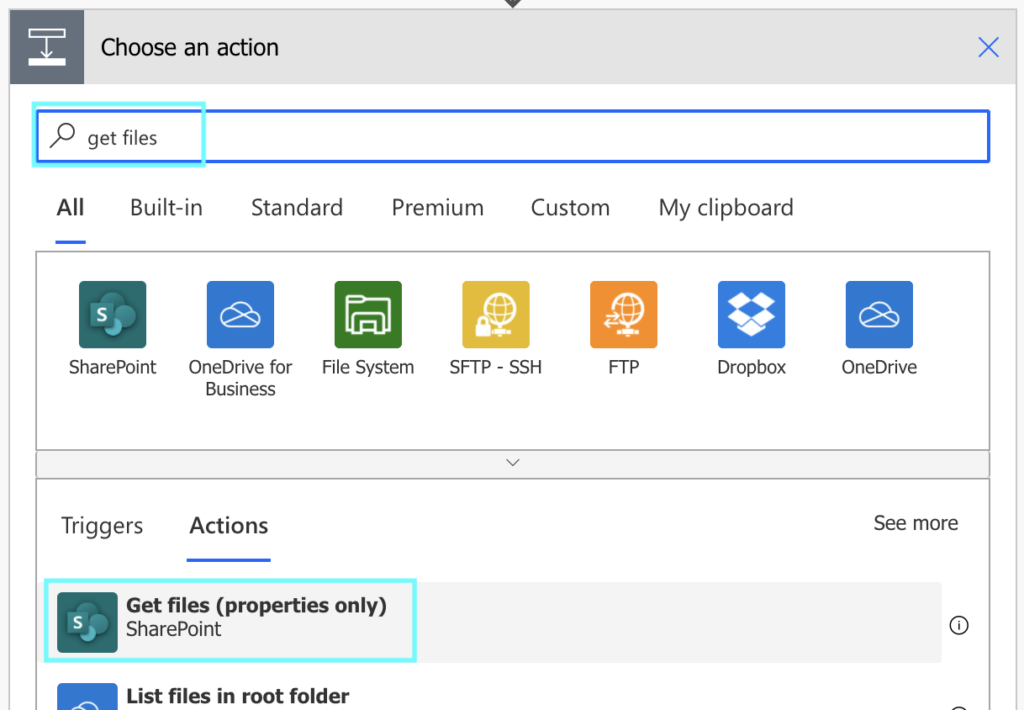Pick the File System connector icon

[x=368, y=314]
